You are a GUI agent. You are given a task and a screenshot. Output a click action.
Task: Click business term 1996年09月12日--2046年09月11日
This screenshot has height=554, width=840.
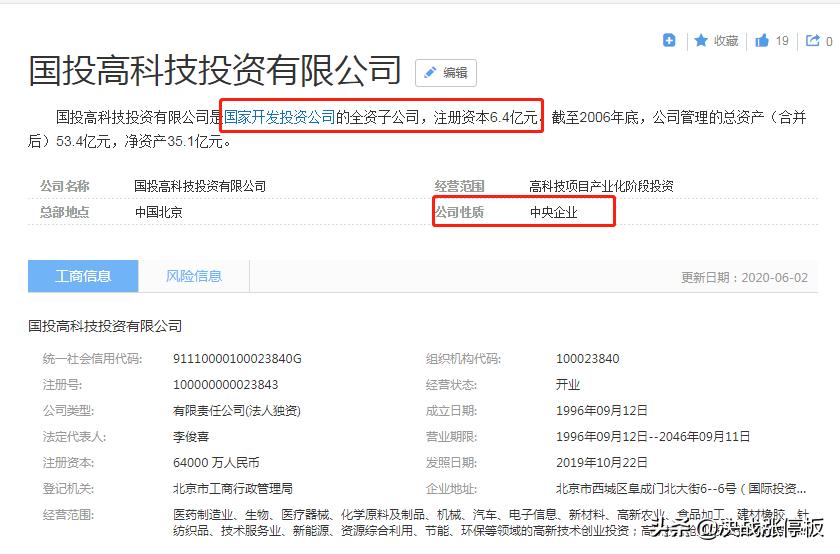[x=652, y=437]
